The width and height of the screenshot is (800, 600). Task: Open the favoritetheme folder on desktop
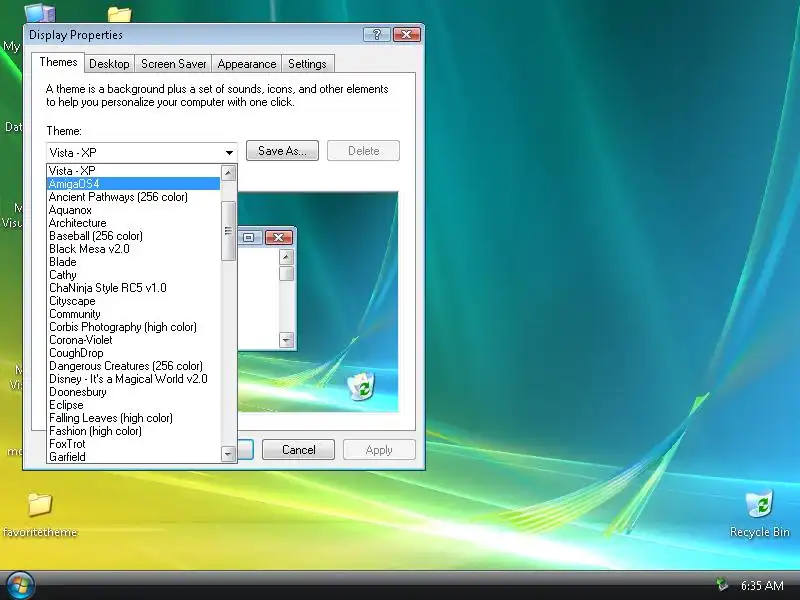(x=40, y=514)
